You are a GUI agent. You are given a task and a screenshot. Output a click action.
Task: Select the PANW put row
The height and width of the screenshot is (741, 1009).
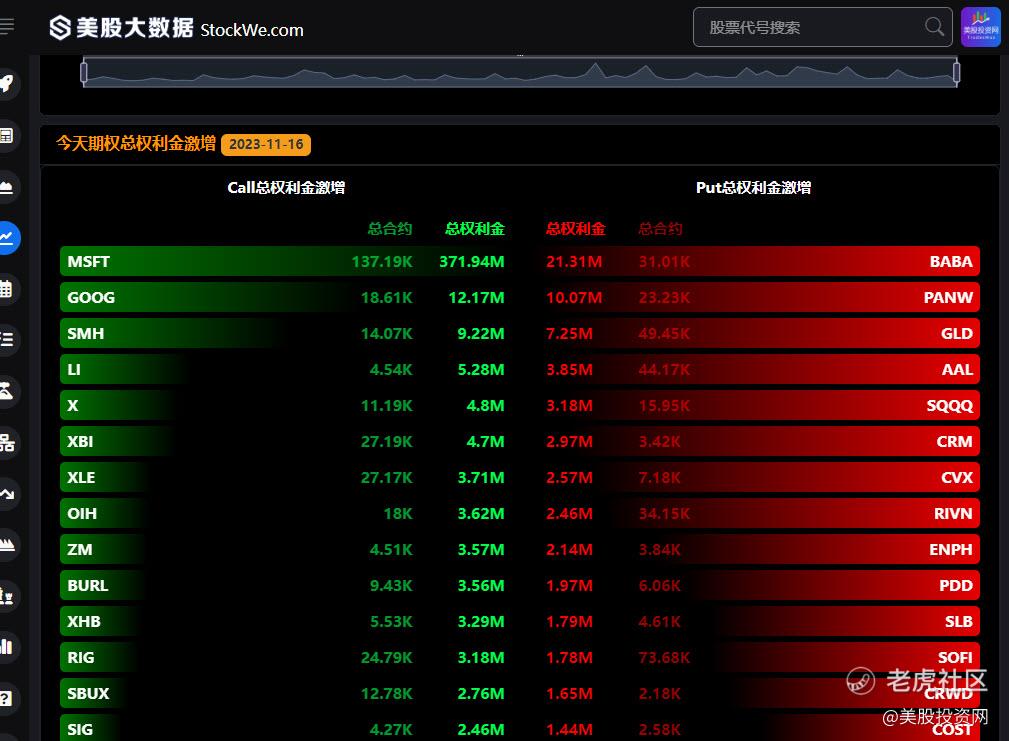coord(761,297)
